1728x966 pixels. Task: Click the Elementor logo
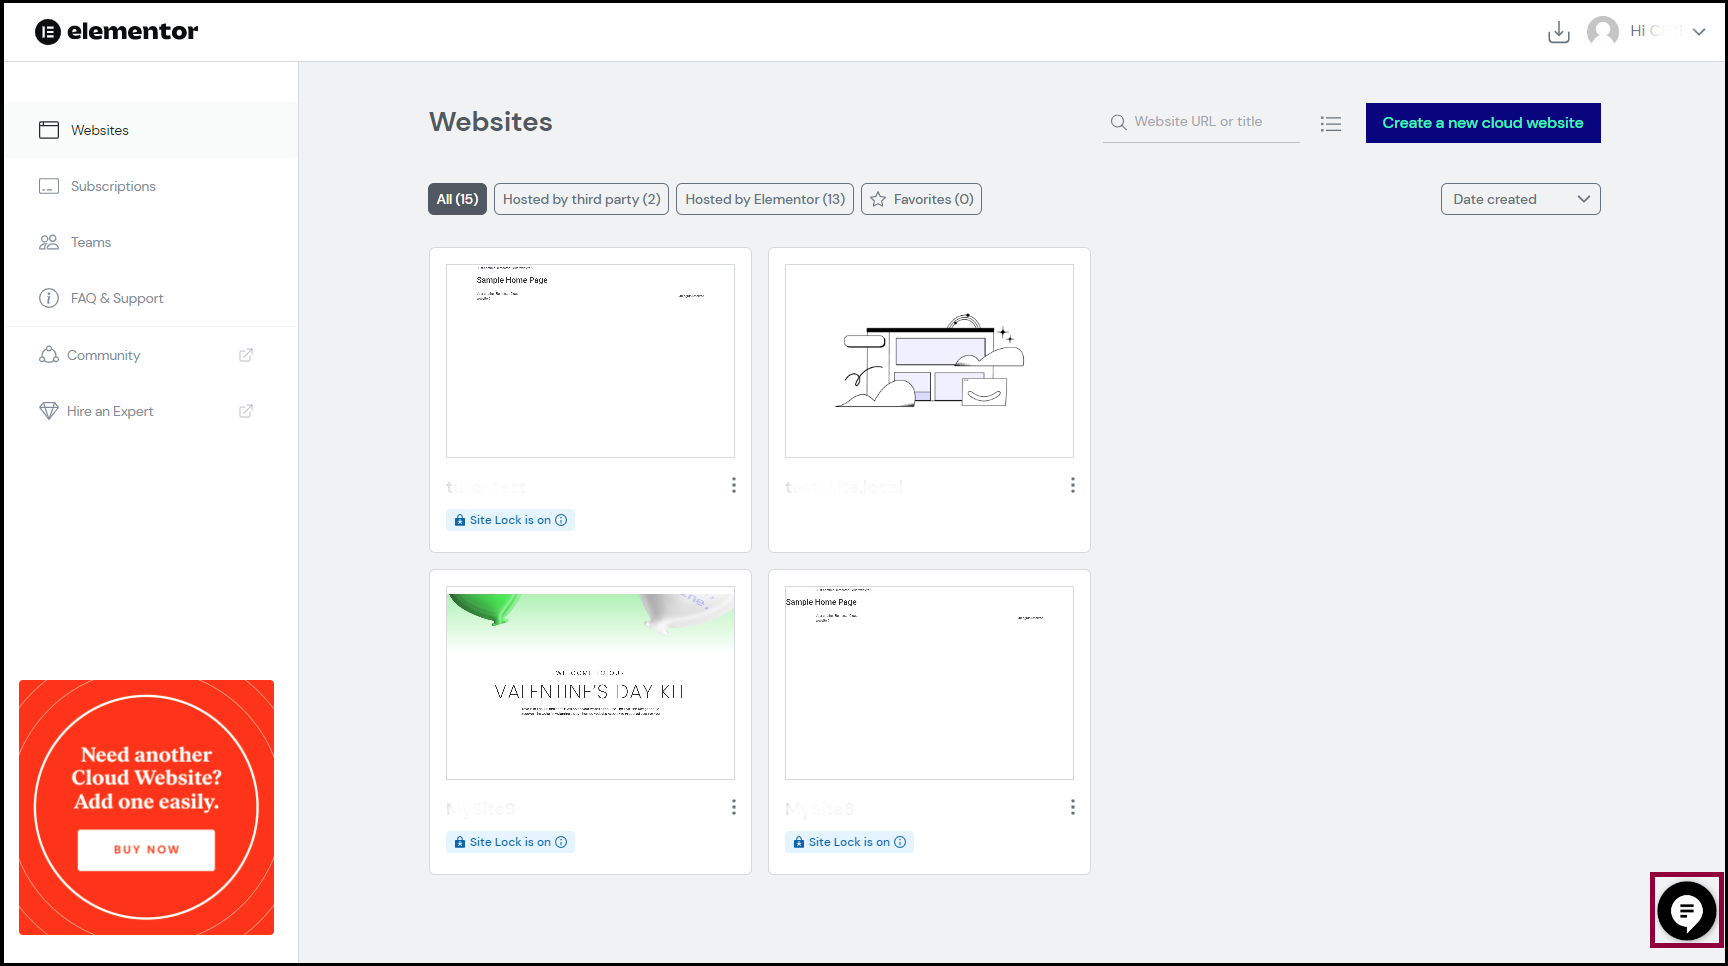[x=117, y=32]
